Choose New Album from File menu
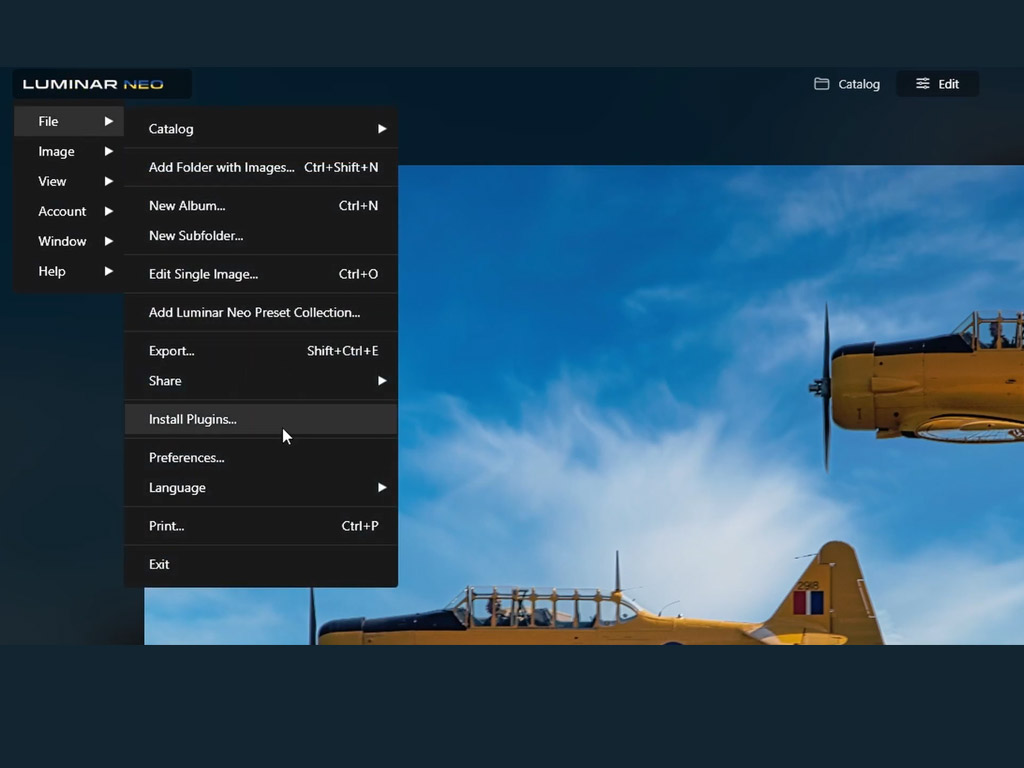Image resolution: width=1024 pixels, height=768 pixels. tap(187, 206)
